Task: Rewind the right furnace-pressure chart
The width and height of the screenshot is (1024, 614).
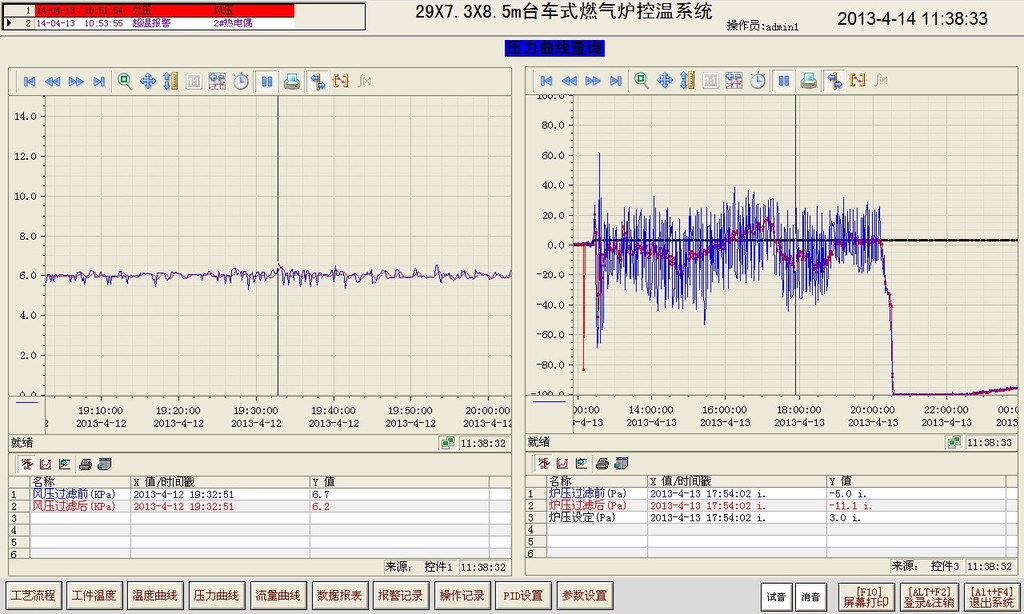Action: click(569, 81)
